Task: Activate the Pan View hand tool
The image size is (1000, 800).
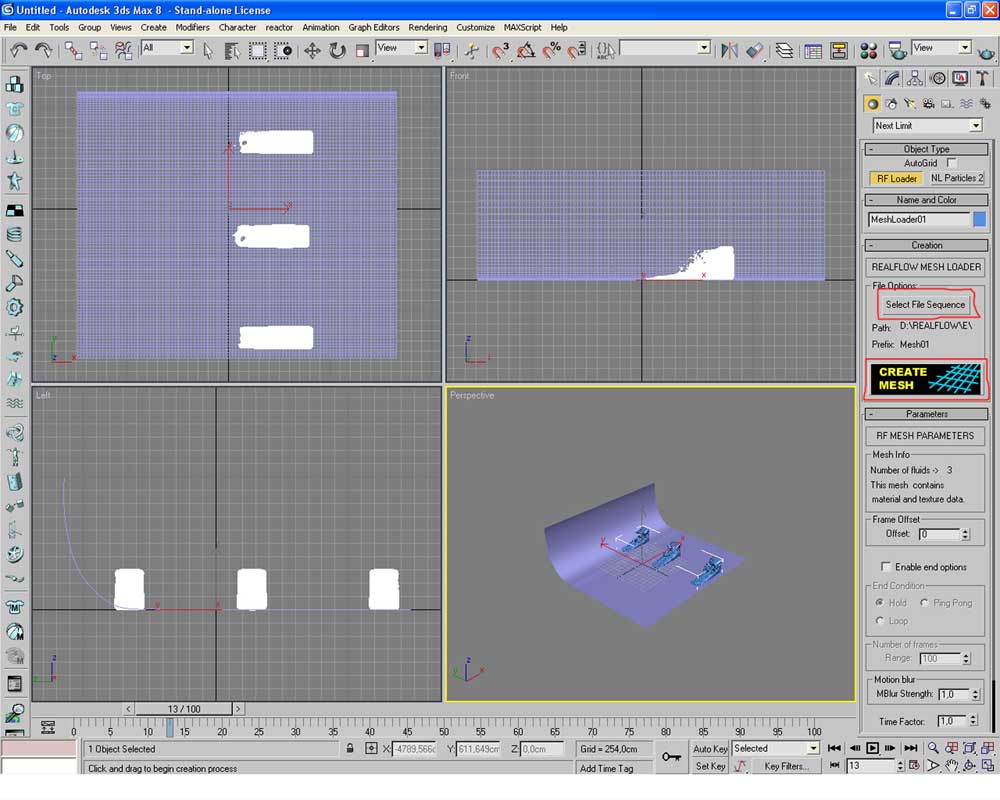Action: tap(952, 766)
